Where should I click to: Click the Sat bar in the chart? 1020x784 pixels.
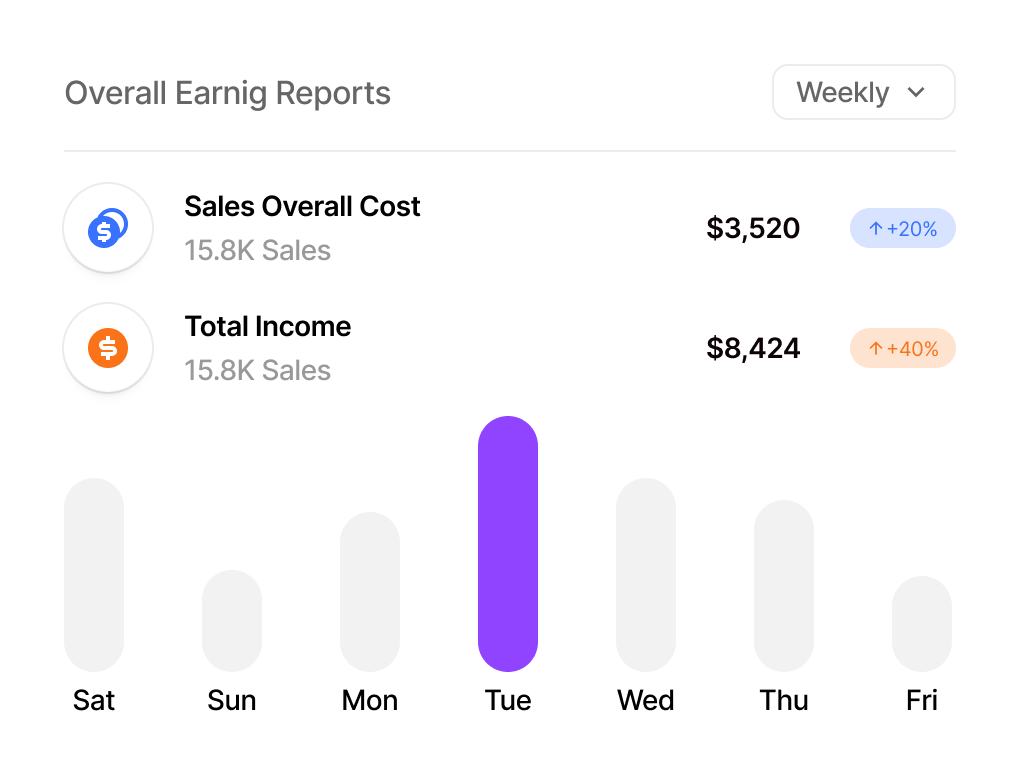[94, 575]
